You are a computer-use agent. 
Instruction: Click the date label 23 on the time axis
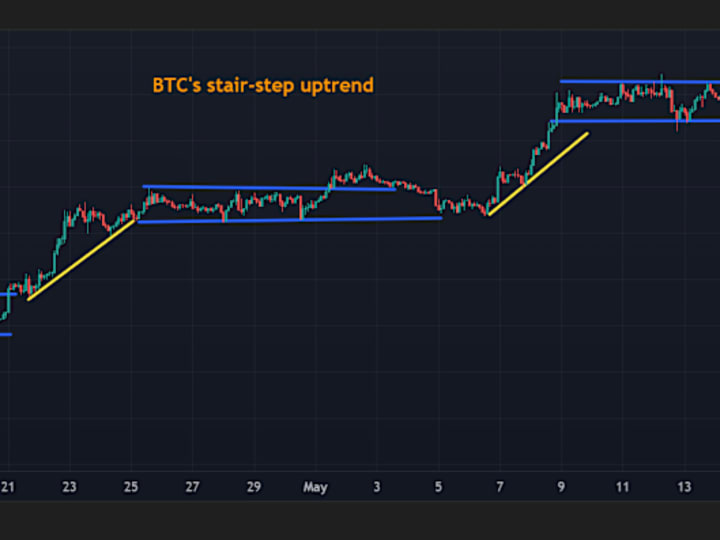69,487
